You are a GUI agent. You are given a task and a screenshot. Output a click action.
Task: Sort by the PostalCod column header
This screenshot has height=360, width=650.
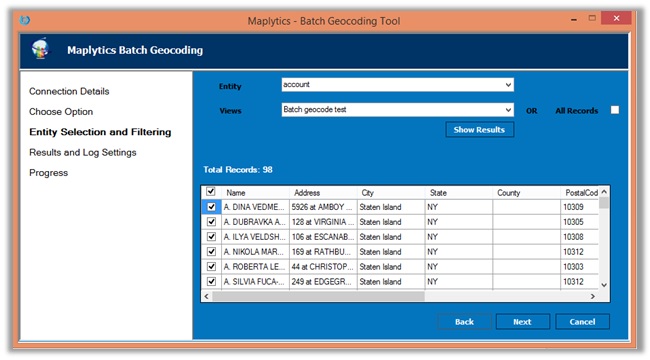580,192
